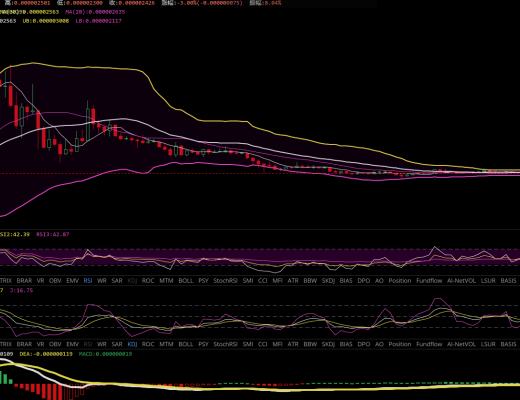520x400 pixels.
Task: Choose VR in the row beneath the KDJ chart
Action: [40, 344]
